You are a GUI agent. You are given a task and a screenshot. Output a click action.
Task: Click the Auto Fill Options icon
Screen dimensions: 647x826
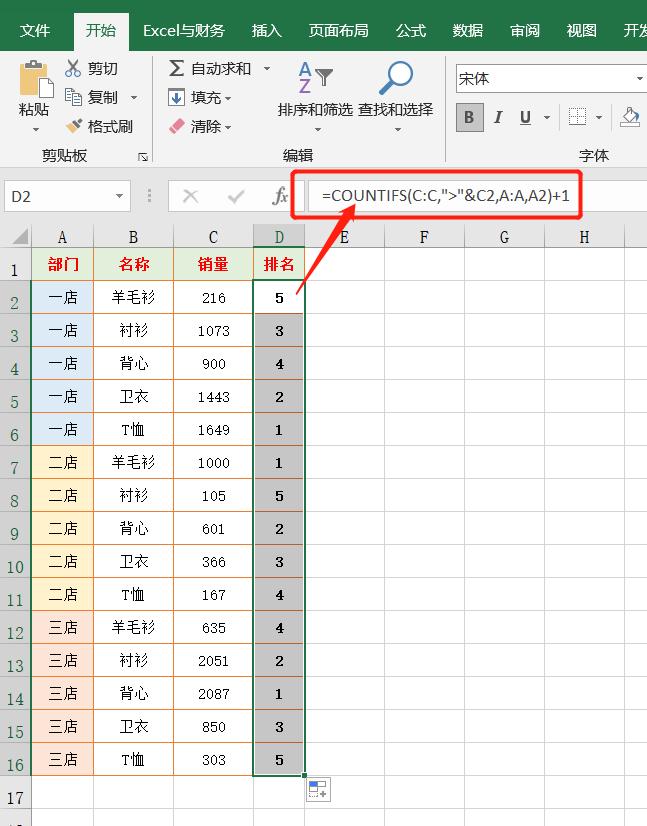pos(318,789)
